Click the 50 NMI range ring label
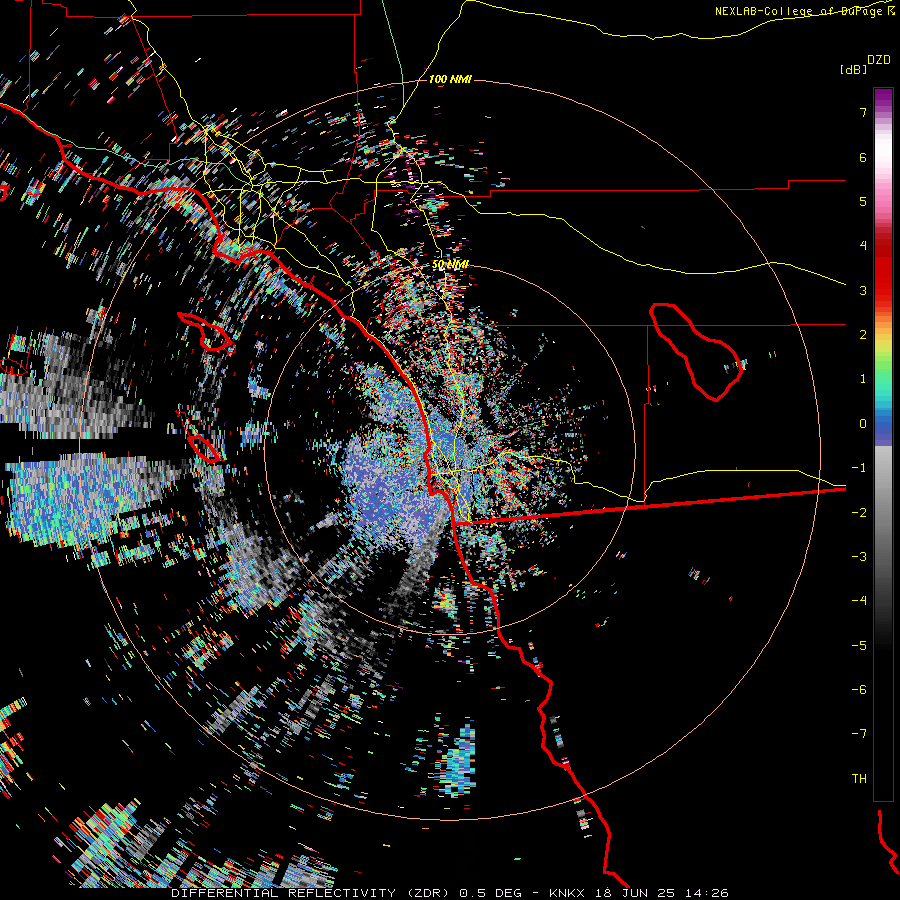The height and width of the screenshot is (900, 900). [x=450, y=265]
